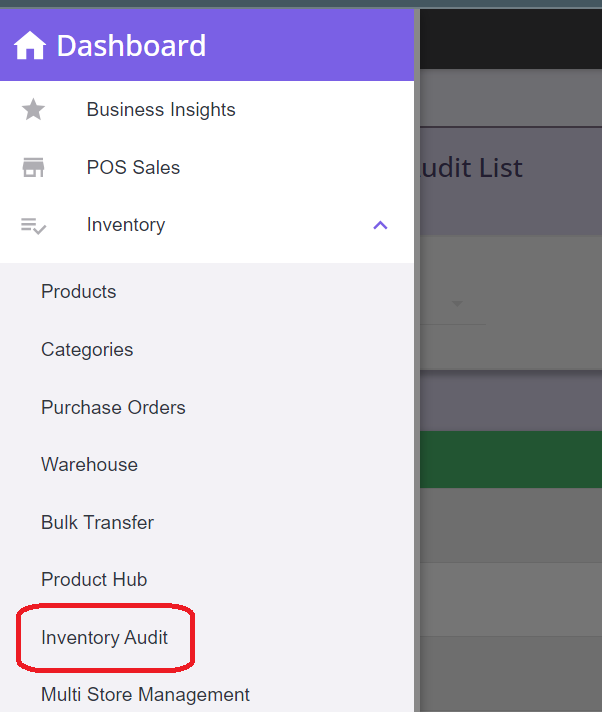The image size is (602, 712).
Task: Select POS Sales in sidebar
Action: [x=133, y=168]
